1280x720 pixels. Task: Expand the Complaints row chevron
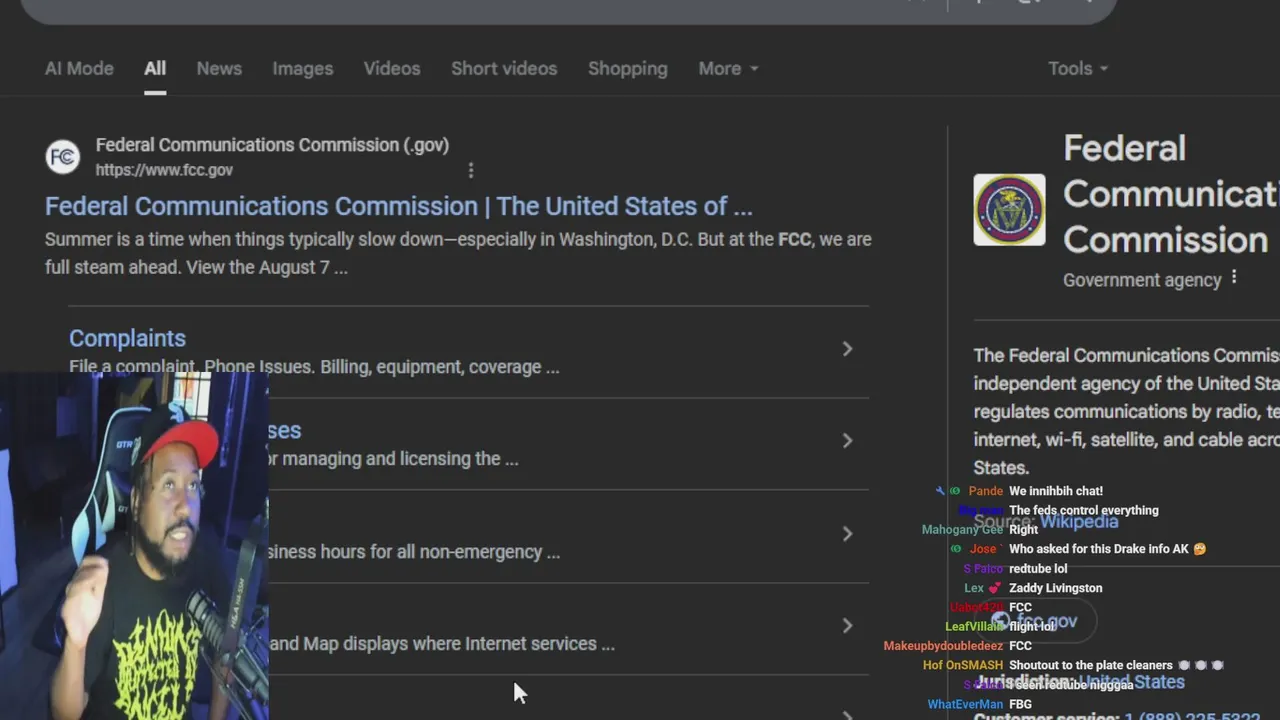pos(847,349)
